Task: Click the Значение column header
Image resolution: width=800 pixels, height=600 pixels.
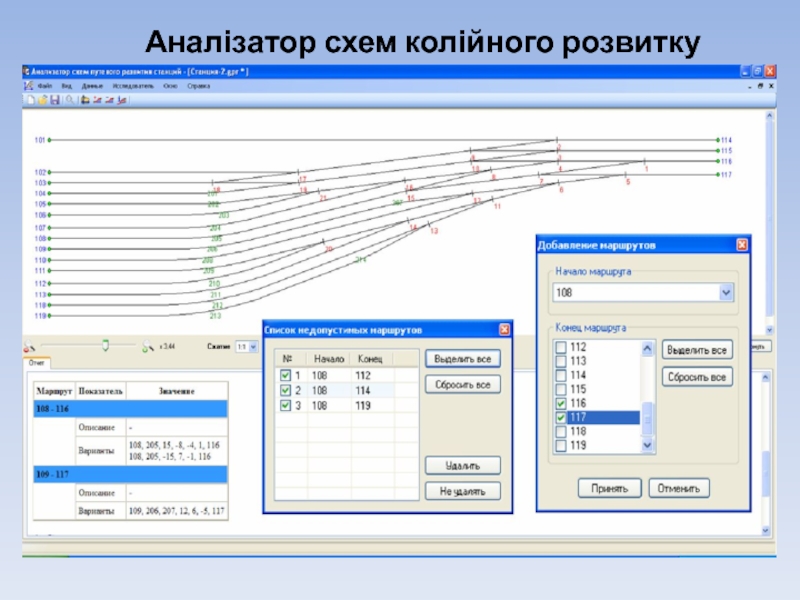Action: (x=177, y=391)
